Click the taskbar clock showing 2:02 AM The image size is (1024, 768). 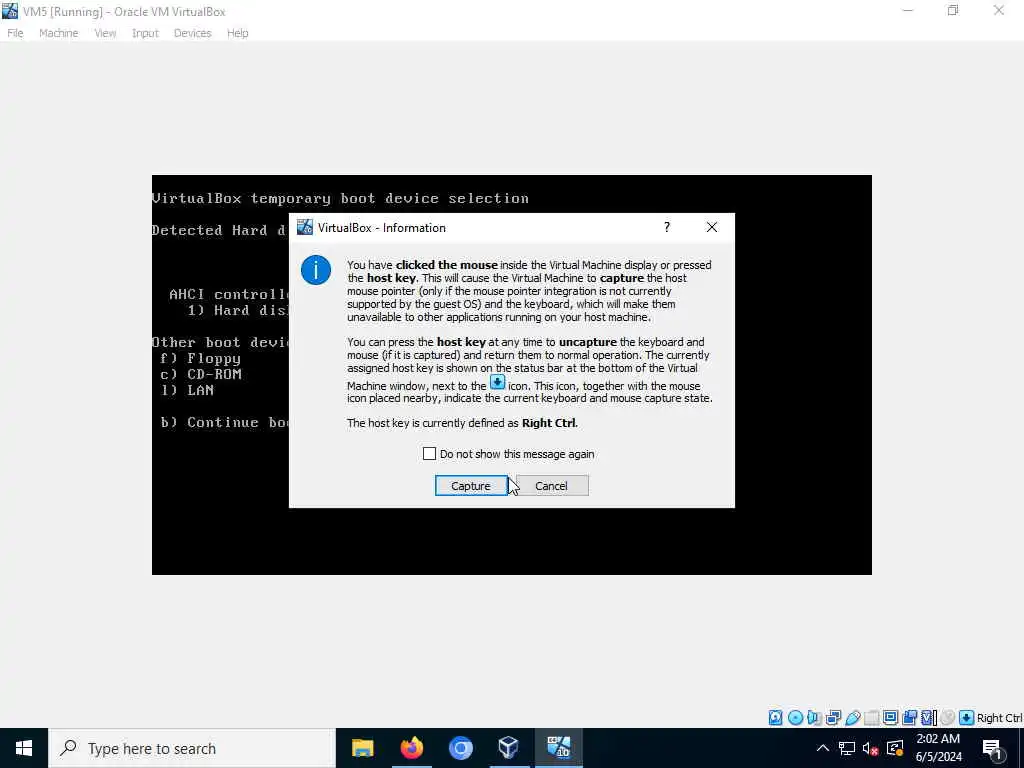(938, 748)
